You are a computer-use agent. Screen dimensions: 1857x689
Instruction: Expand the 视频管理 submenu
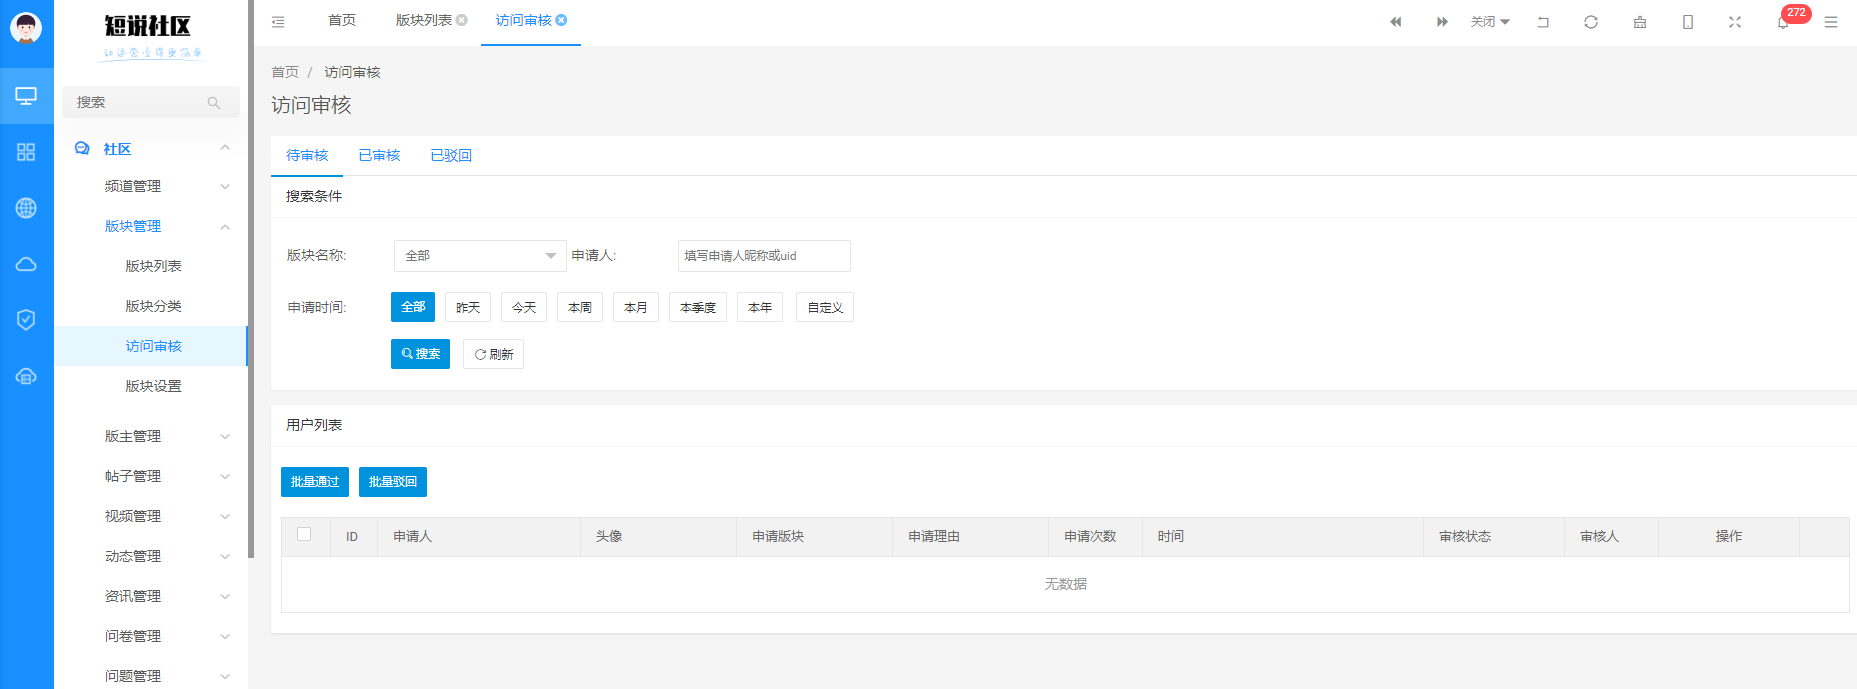(x=225, y=516)
